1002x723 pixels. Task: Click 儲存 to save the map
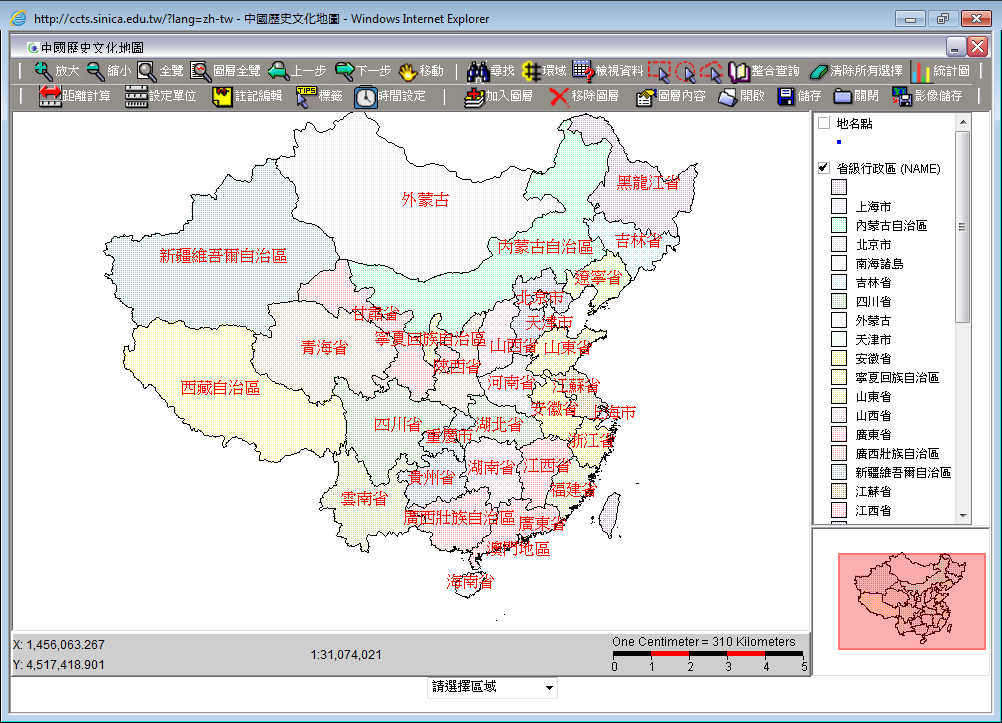tap(800, 96)
